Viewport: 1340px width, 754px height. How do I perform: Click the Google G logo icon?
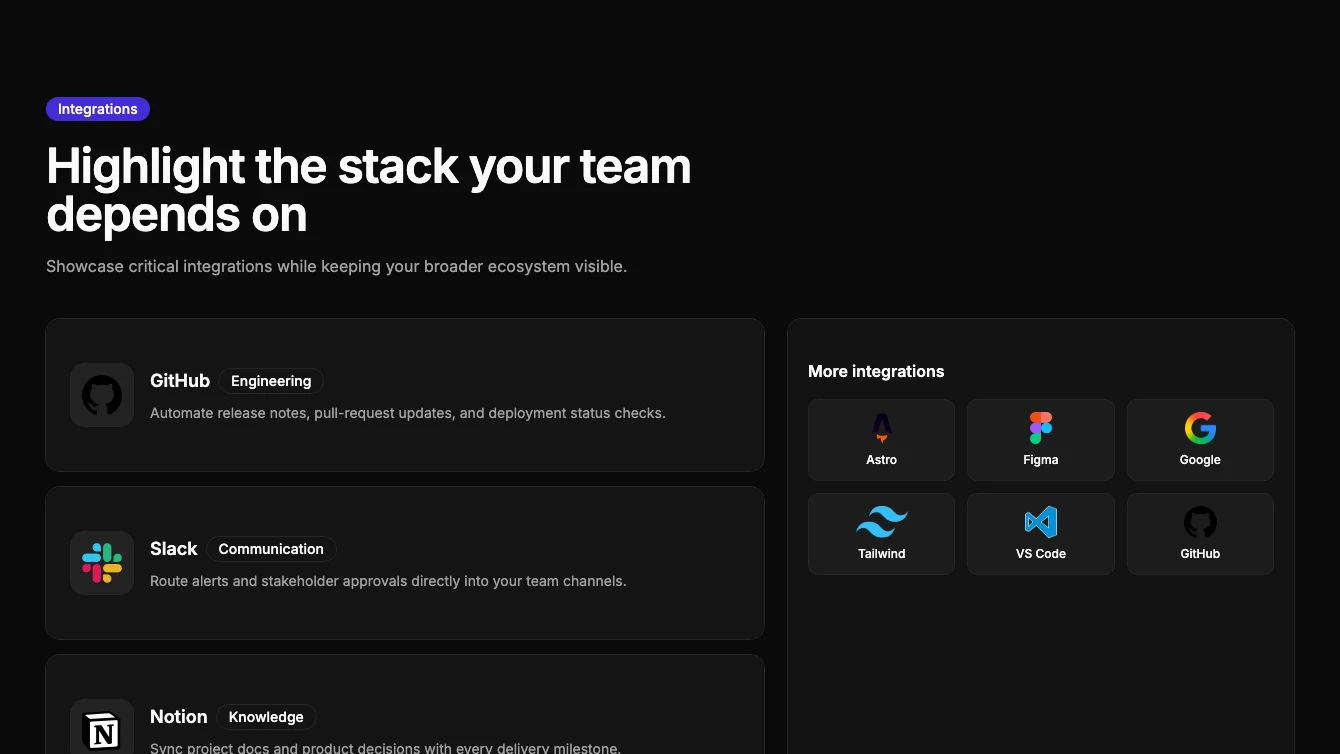[x=1200, y=429]
